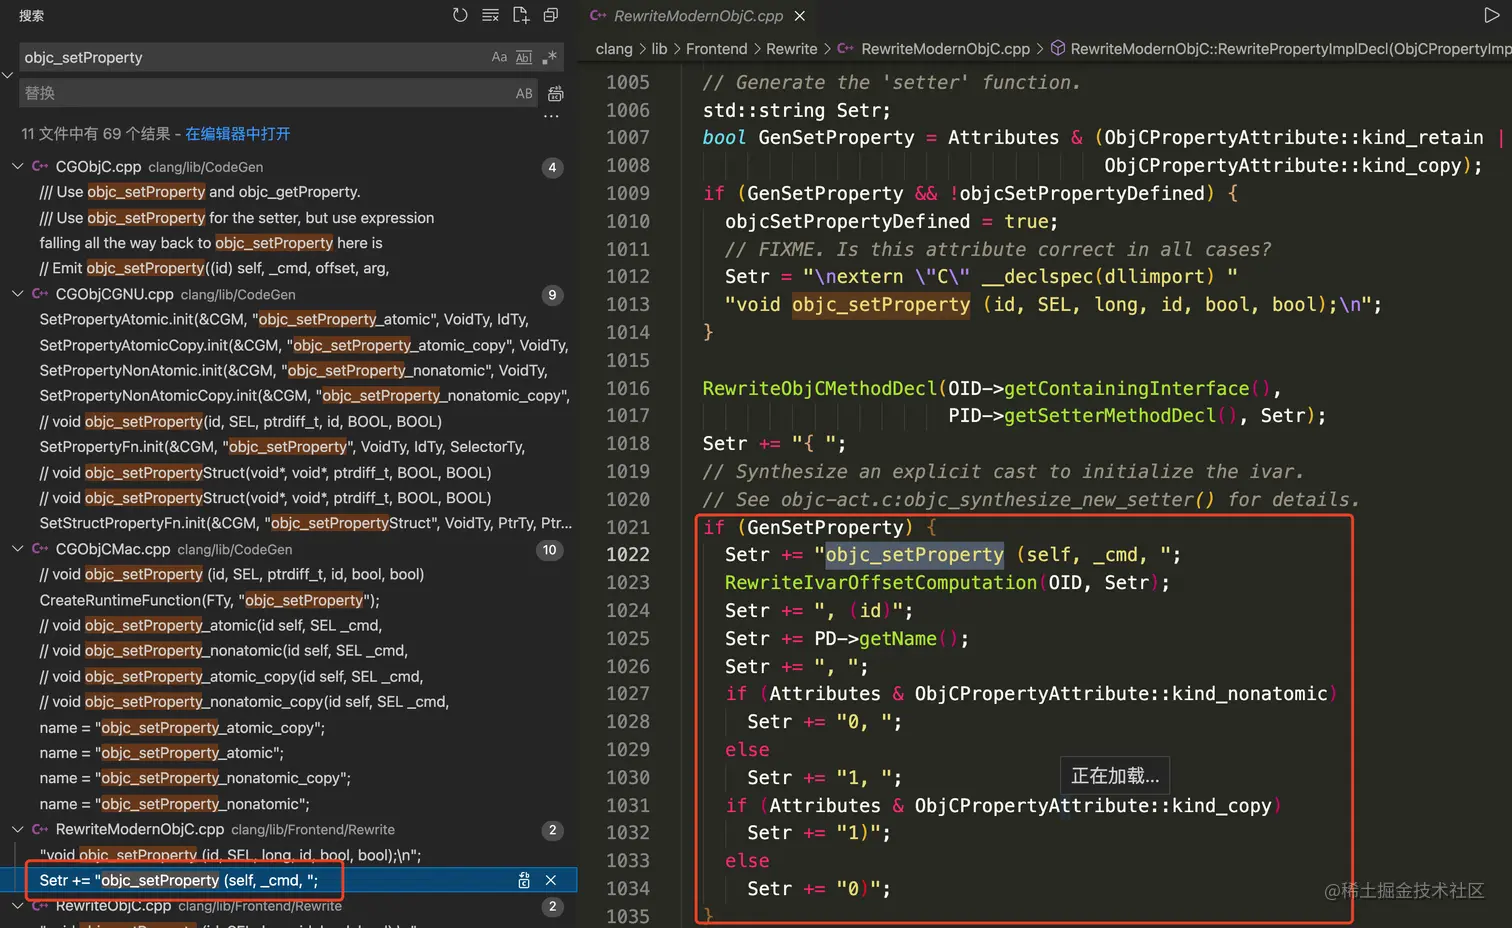Clear all search results
The width and height of the screenshot is (1512, 928).
pyautogui.click(x=490, y=15)
